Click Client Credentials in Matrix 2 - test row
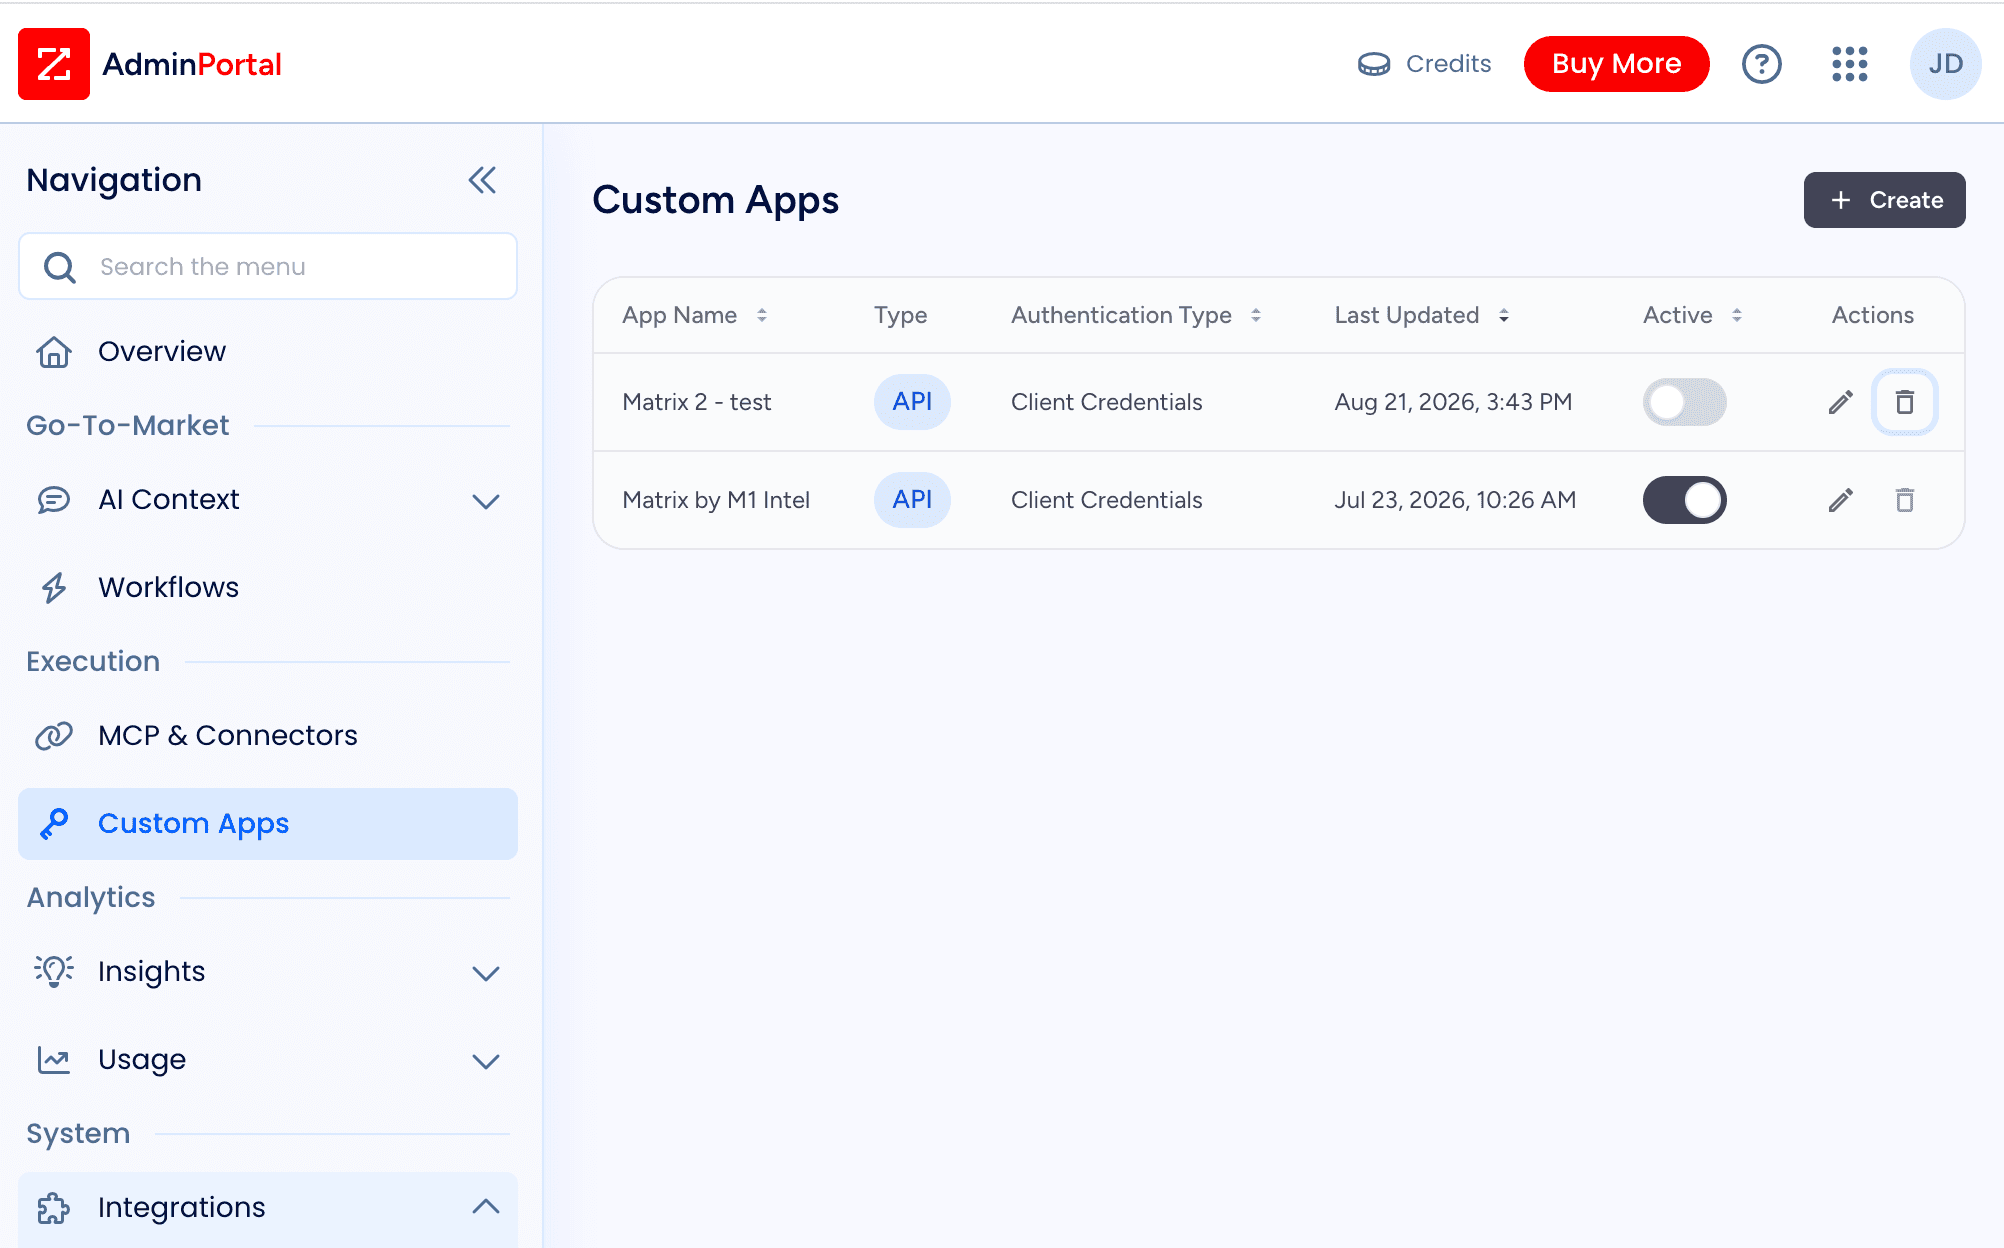 [1107, 402]
